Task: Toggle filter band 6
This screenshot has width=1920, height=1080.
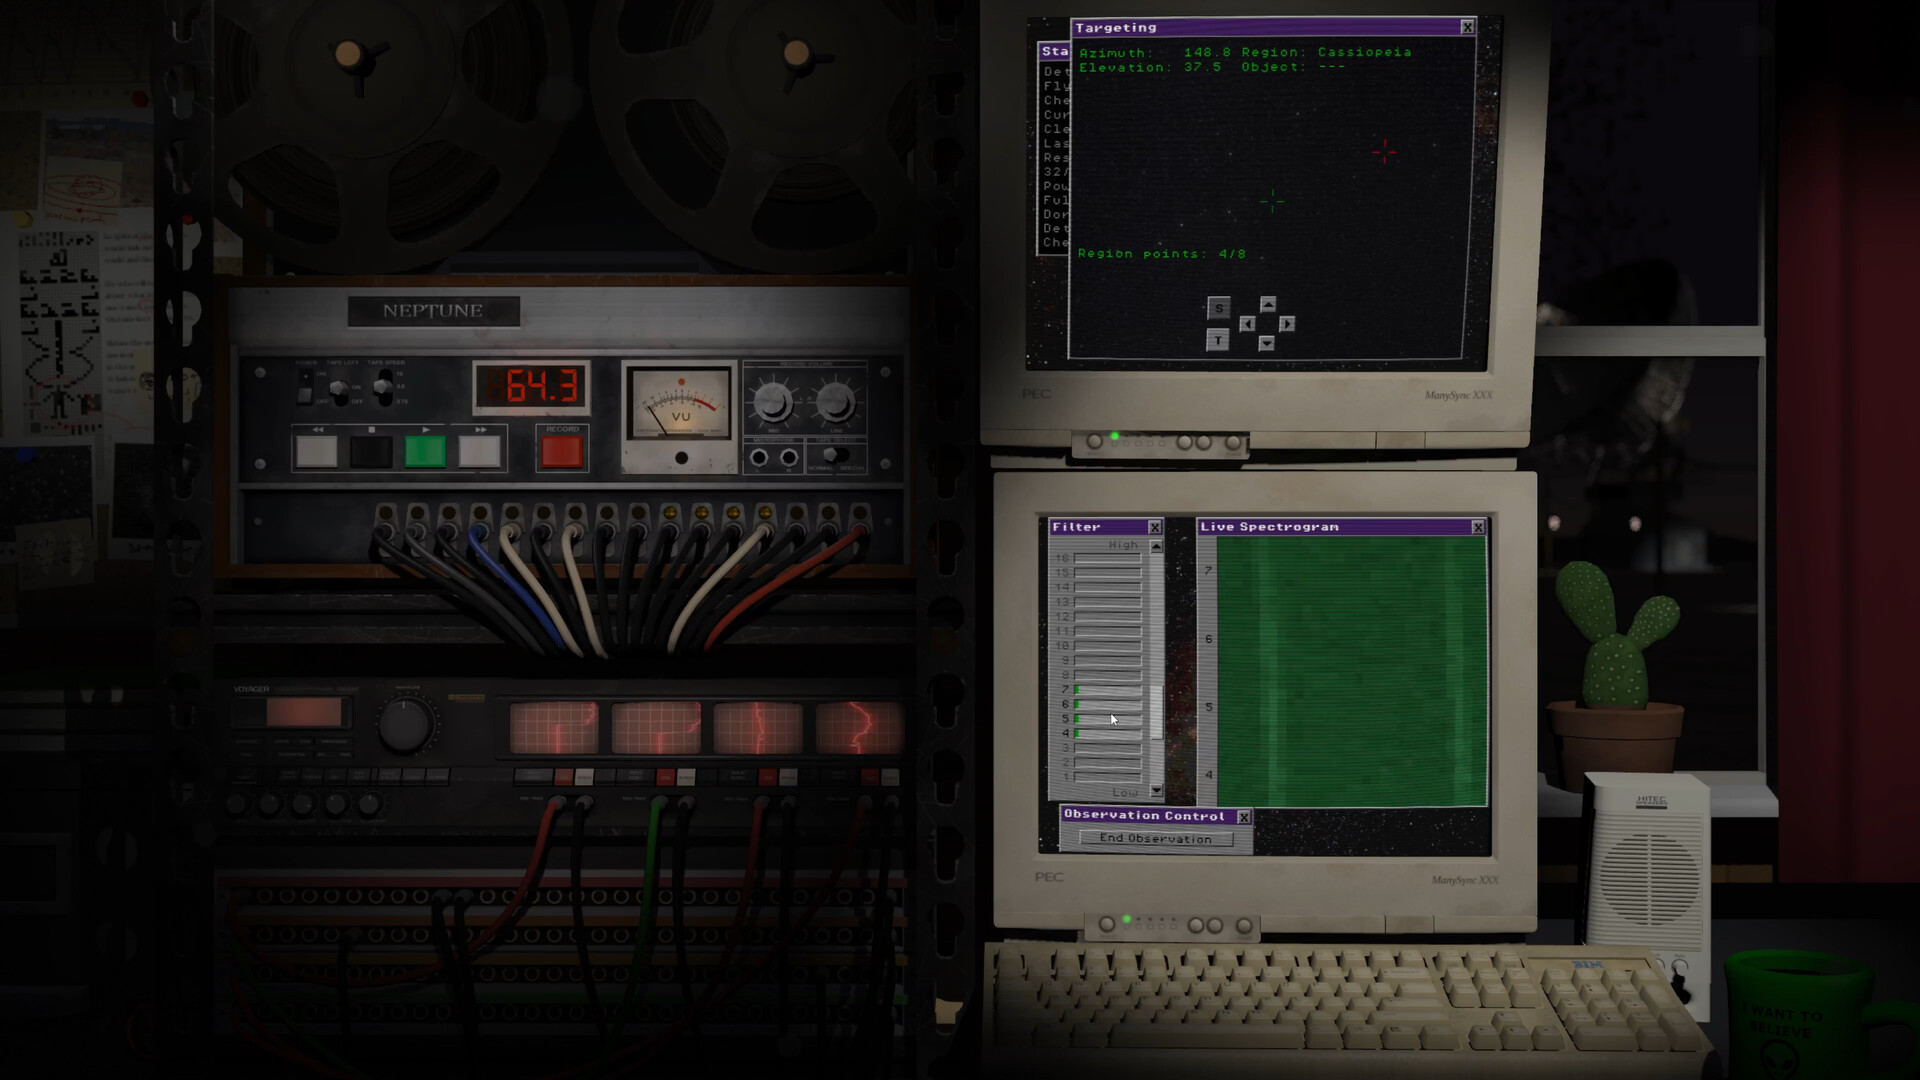Action: click(1107, 704)
